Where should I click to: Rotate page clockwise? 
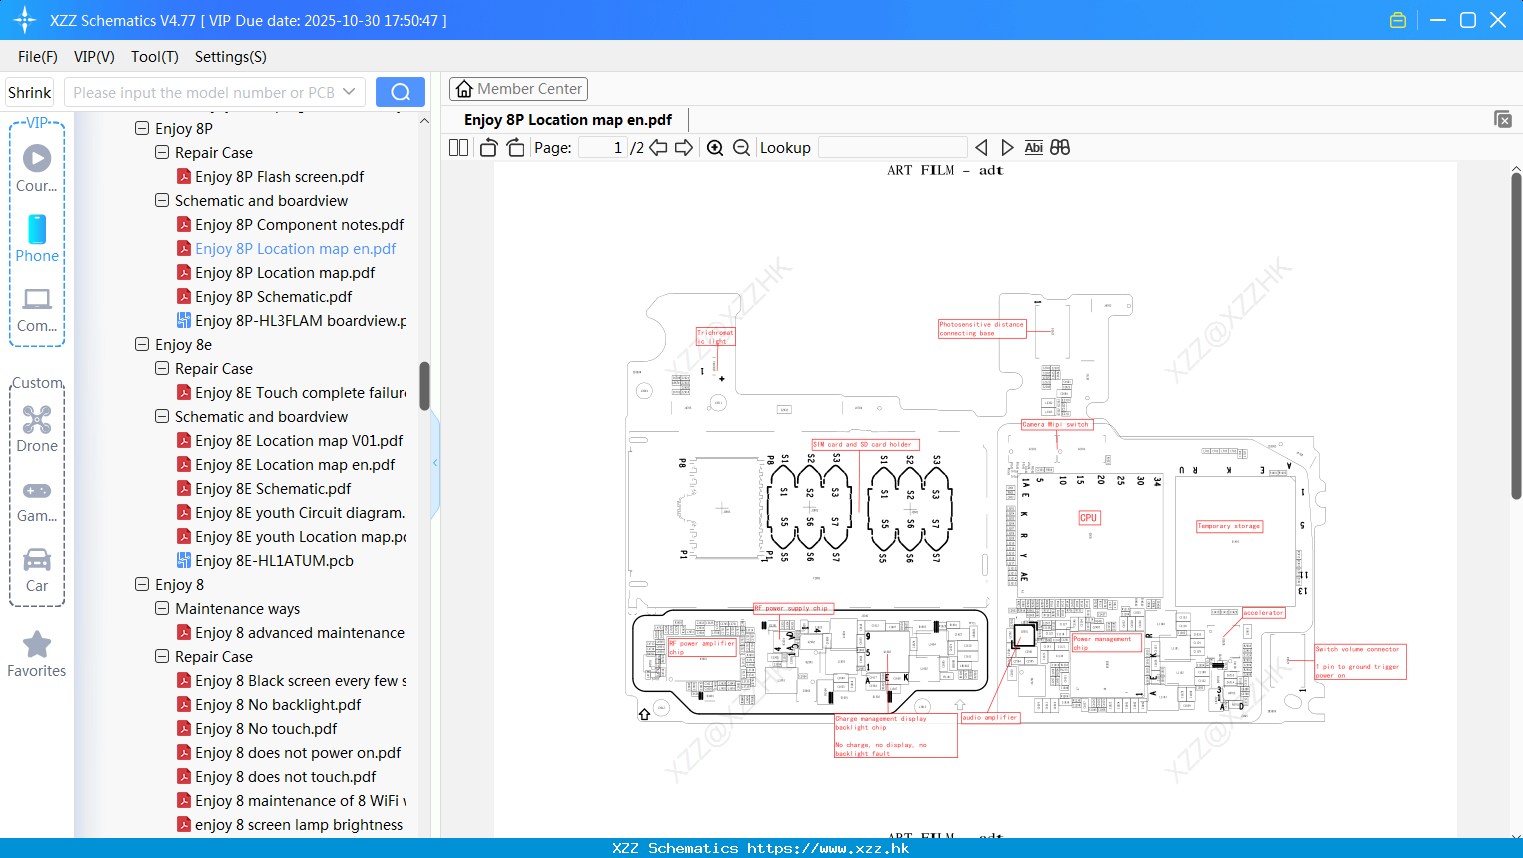point(515,148)
